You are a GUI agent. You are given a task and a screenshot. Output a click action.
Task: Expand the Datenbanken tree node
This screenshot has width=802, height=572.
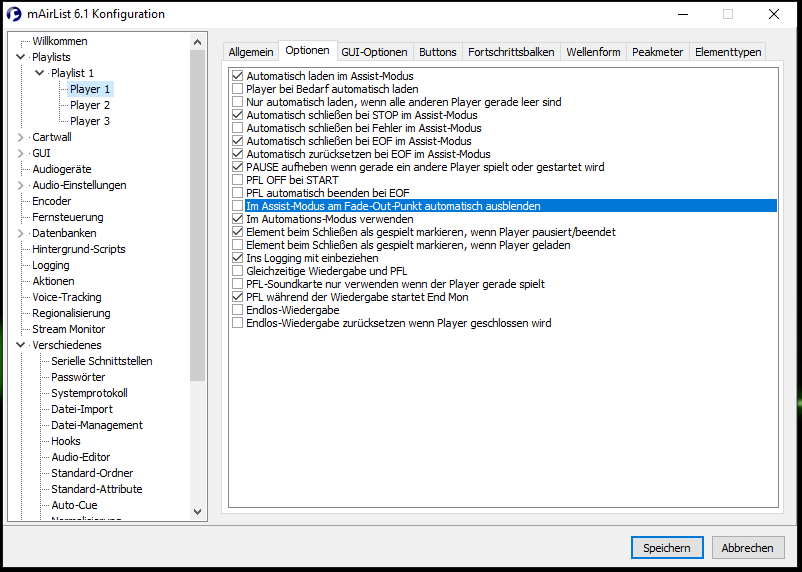click(21, 233)
